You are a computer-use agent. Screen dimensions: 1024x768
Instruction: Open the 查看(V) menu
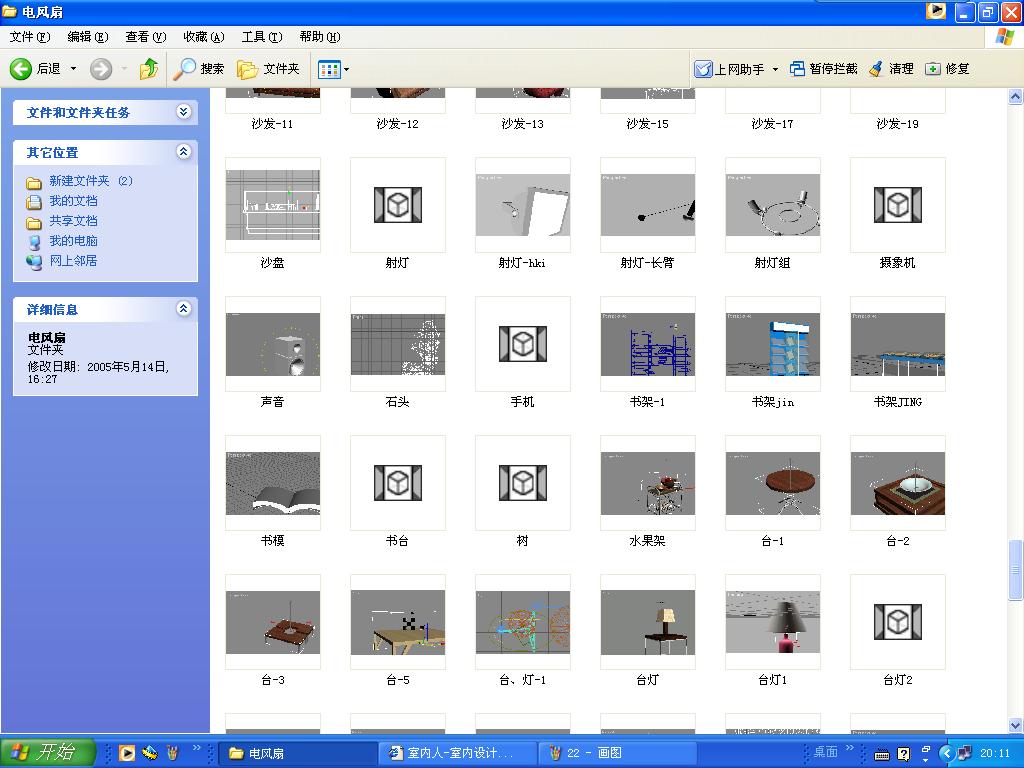coord(146,37)
